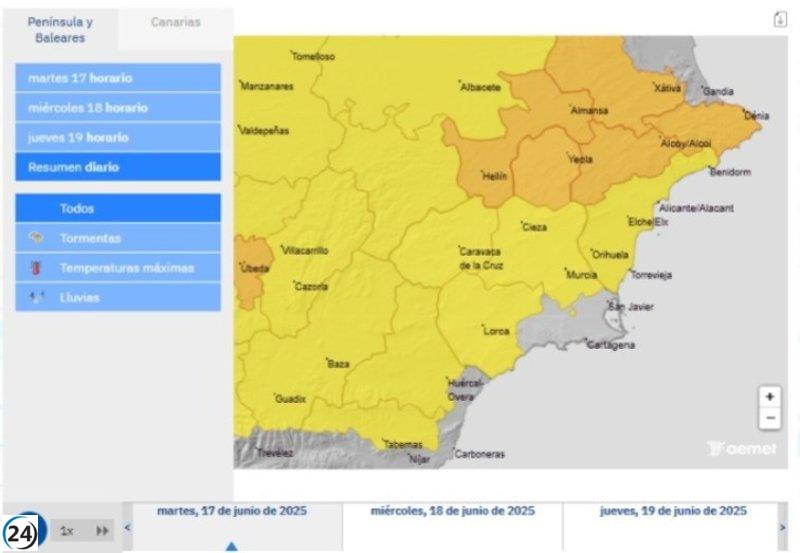This screenshot has height=553, width=800.
Task: Change the 1x playback speed
Action: tap(66, 531)
